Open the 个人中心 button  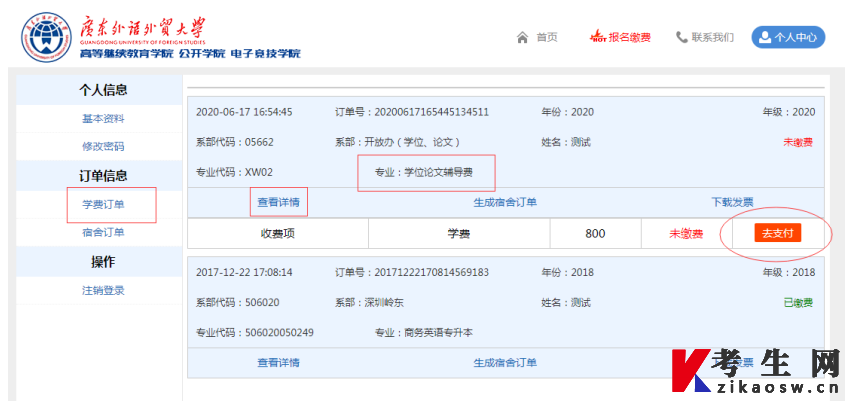(x=788, y=38)
